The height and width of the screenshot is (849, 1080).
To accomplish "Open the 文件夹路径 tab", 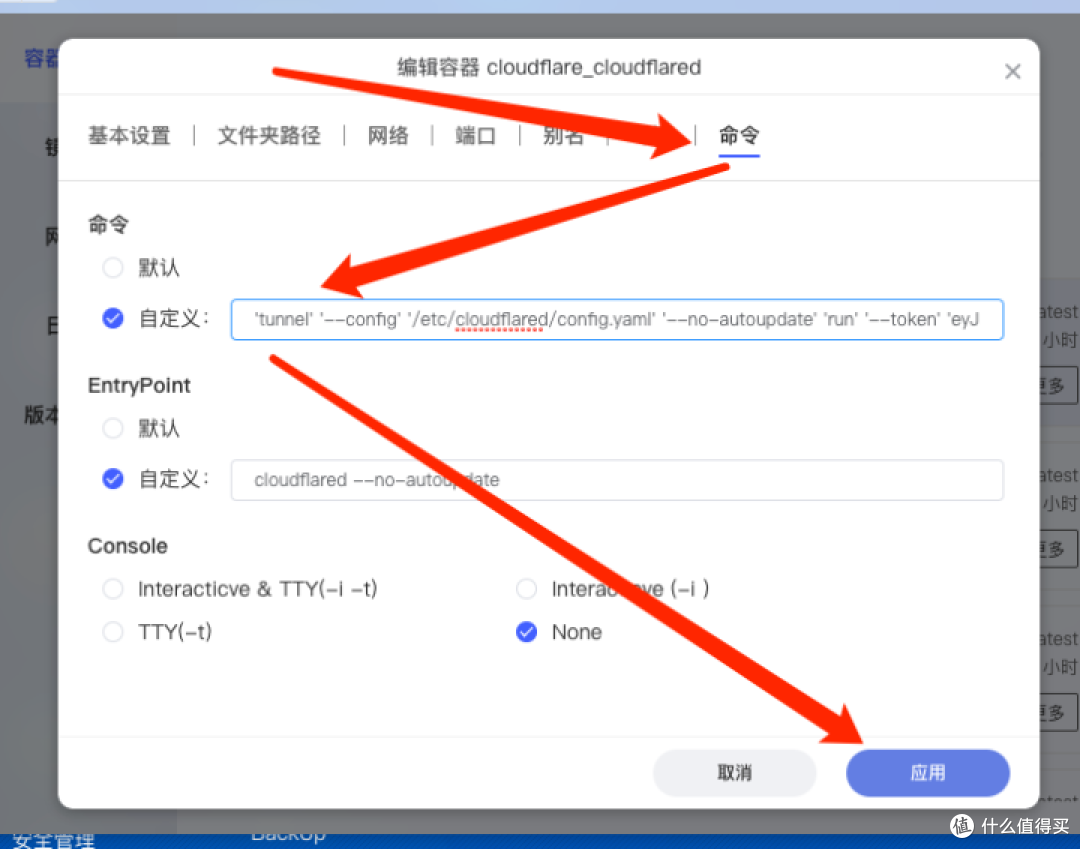I will pyautogui.click(x=268, y=135).
